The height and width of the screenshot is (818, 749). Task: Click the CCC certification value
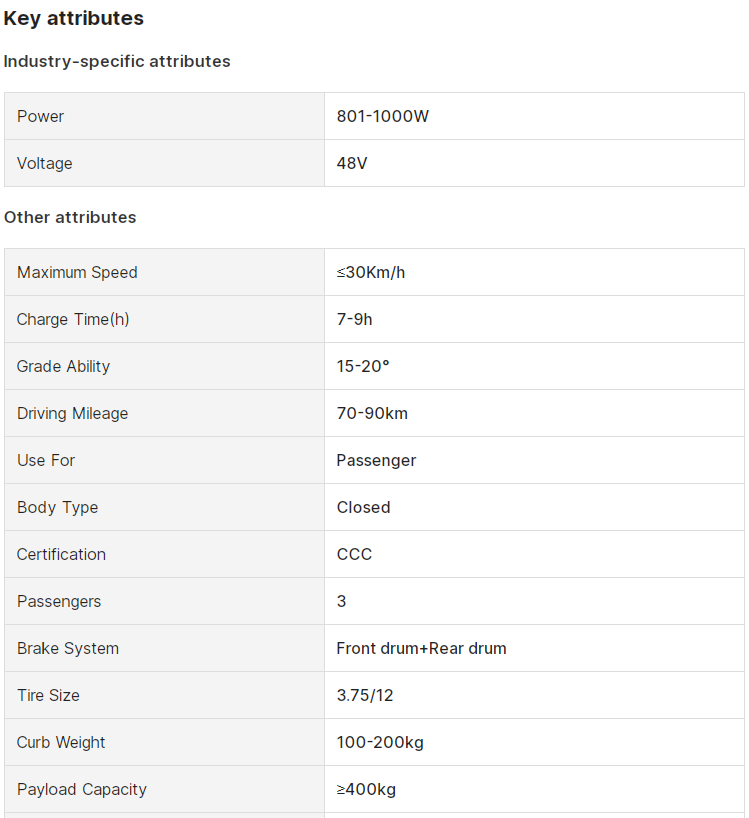point(354,554)
